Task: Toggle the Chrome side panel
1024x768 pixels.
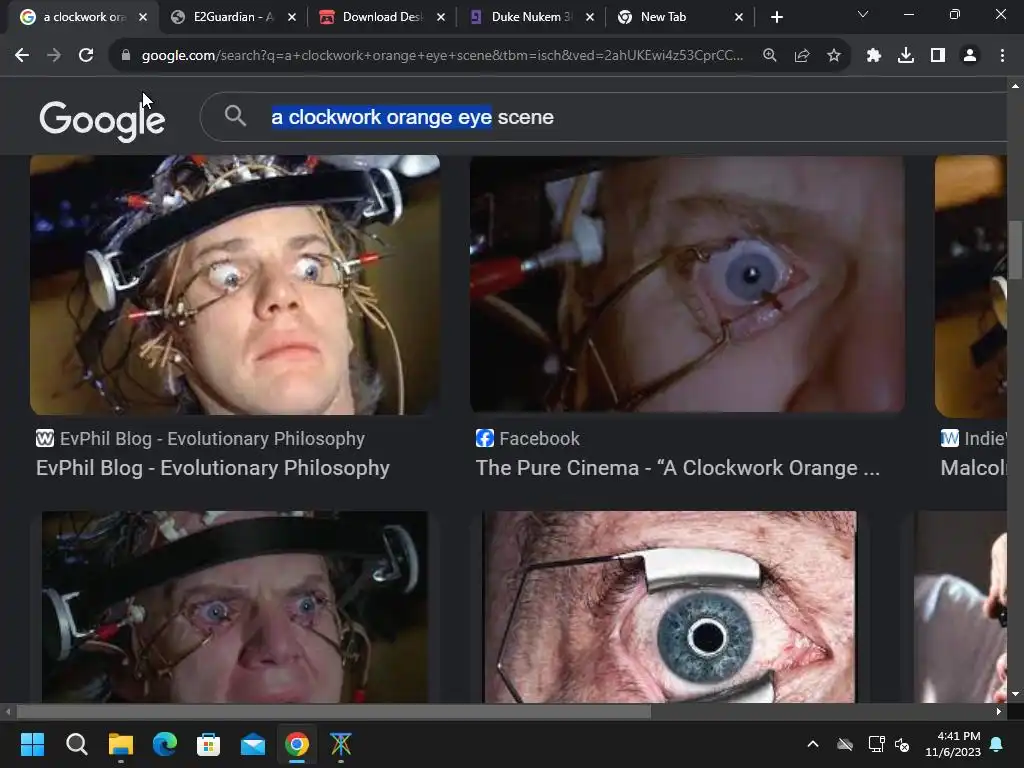Action: pyautogui.click(x=938, y=56)
